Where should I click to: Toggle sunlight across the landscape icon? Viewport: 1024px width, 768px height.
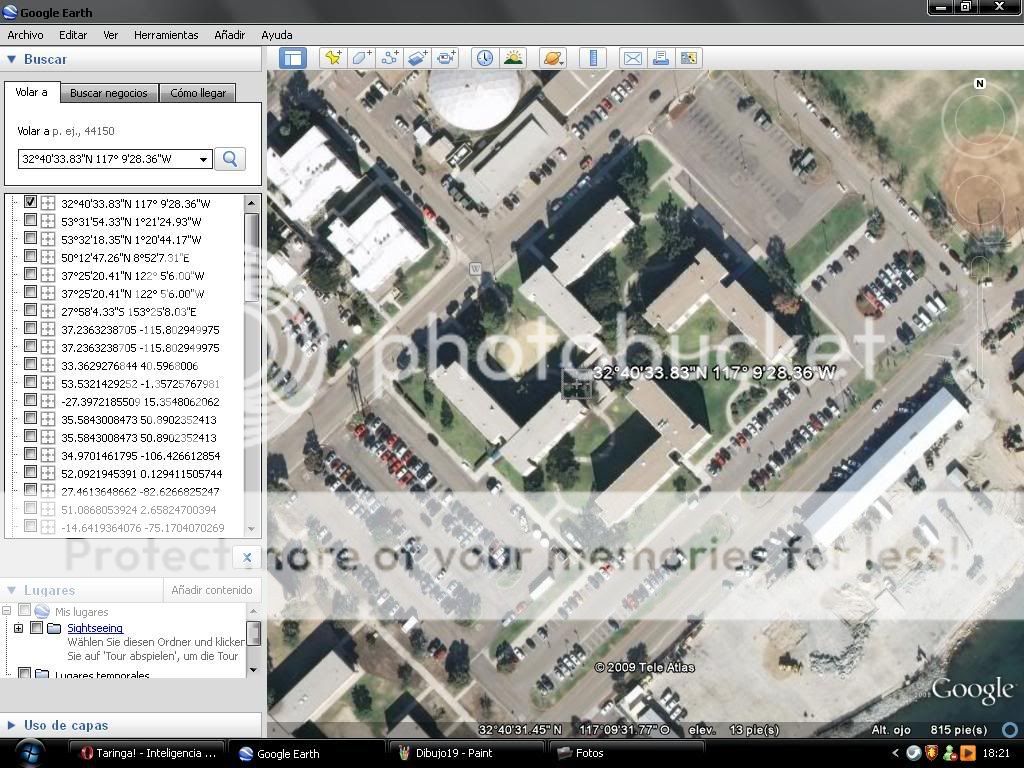click(513, 58)
